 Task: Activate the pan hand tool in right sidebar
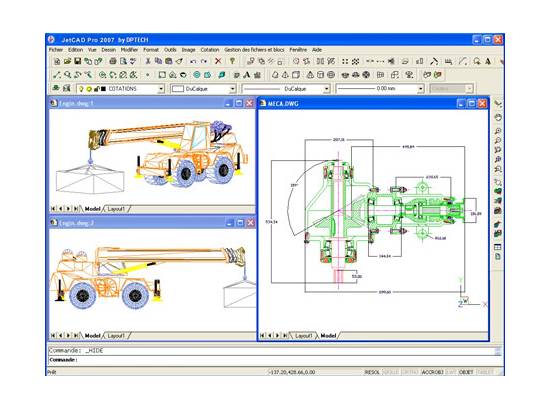[498, 117]
